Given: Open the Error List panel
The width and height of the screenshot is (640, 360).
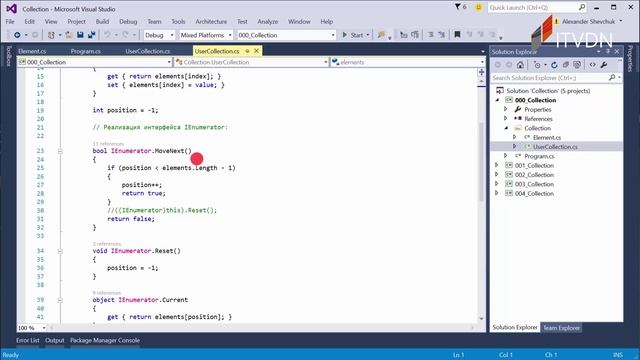Looking at the screenshot, I should [x=28, y=340].
